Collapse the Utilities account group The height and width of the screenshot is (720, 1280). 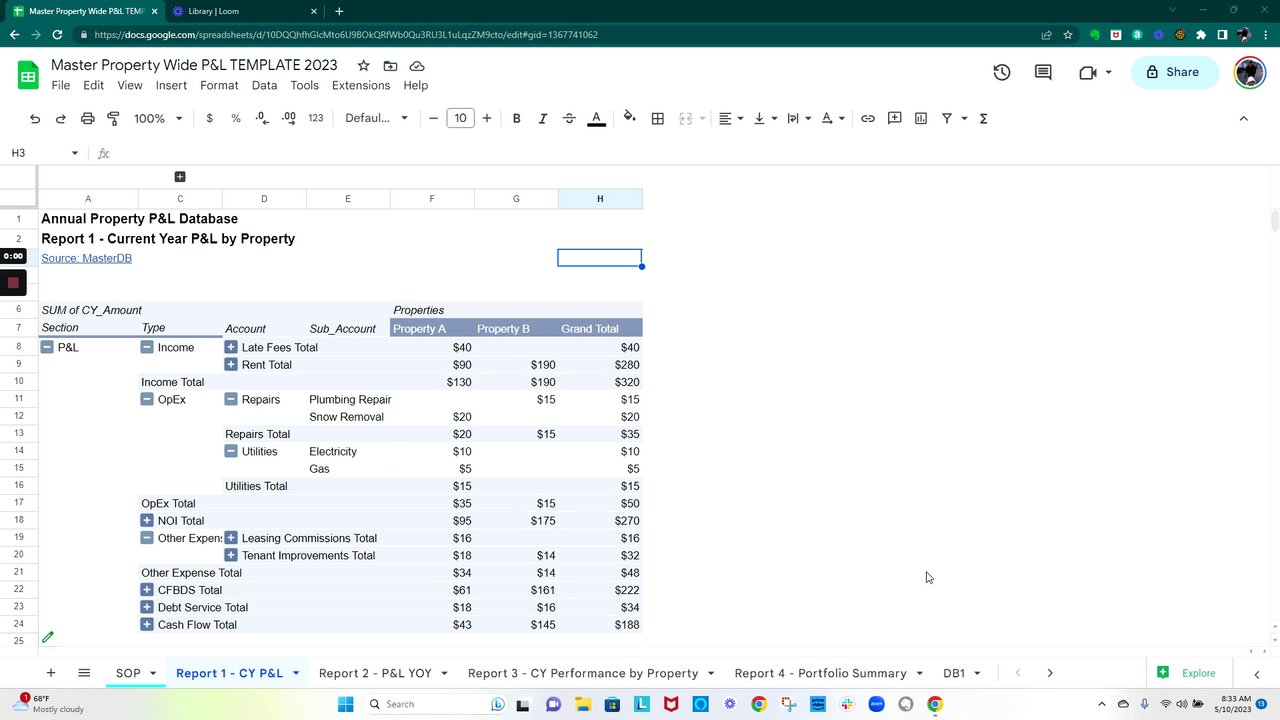(231, 451)
